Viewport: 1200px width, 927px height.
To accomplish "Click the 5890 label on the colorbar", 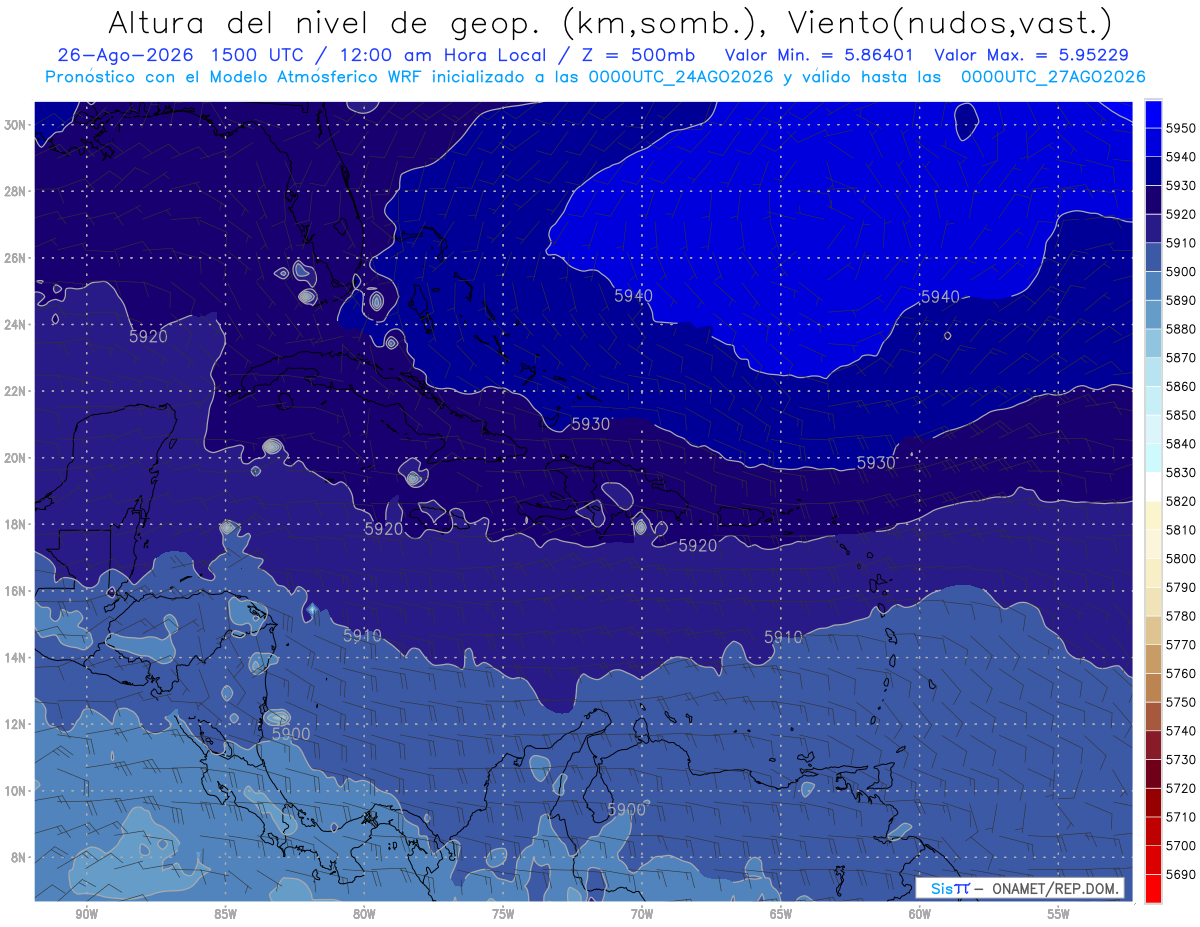I will 1181,300.
